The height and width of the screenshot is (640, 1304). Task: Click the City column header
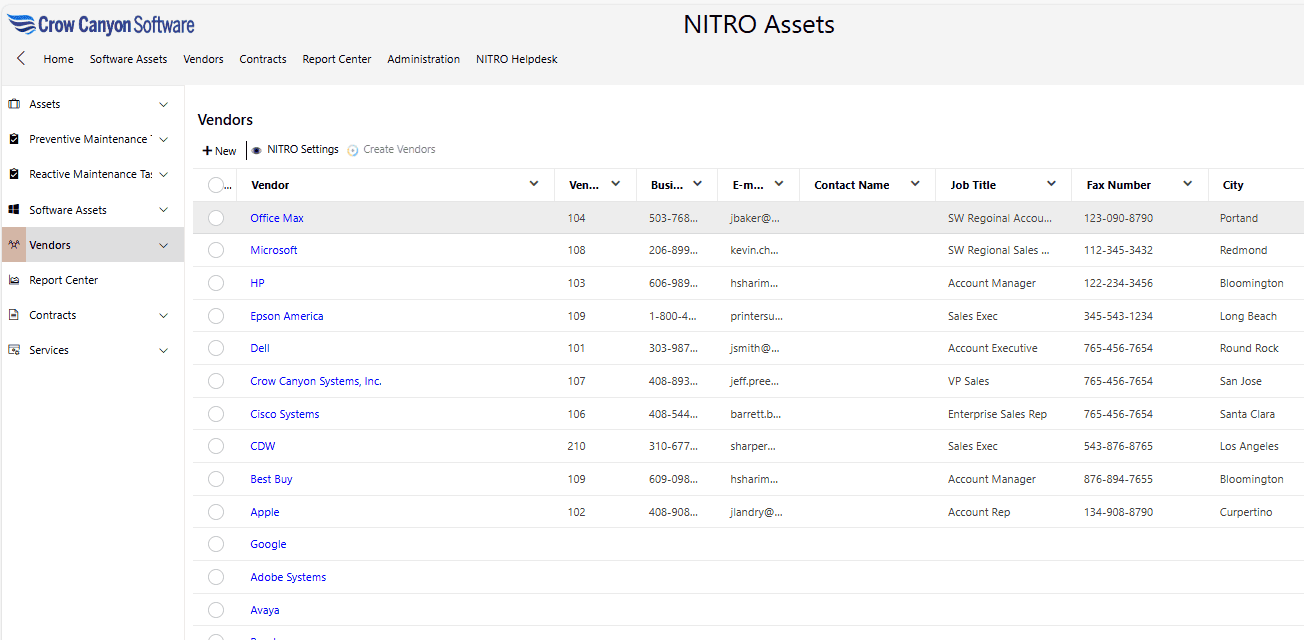[x=1233, y=185]
